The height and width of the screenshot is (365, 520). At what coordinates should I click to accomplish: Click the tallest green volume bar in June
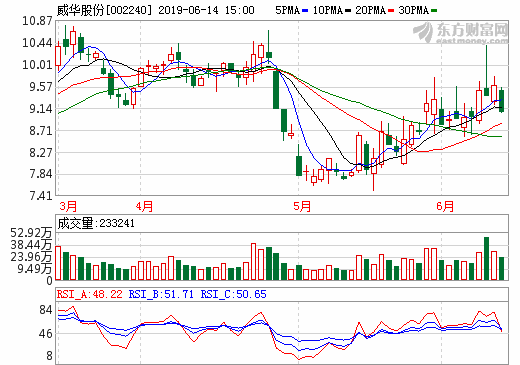point(486,258)
